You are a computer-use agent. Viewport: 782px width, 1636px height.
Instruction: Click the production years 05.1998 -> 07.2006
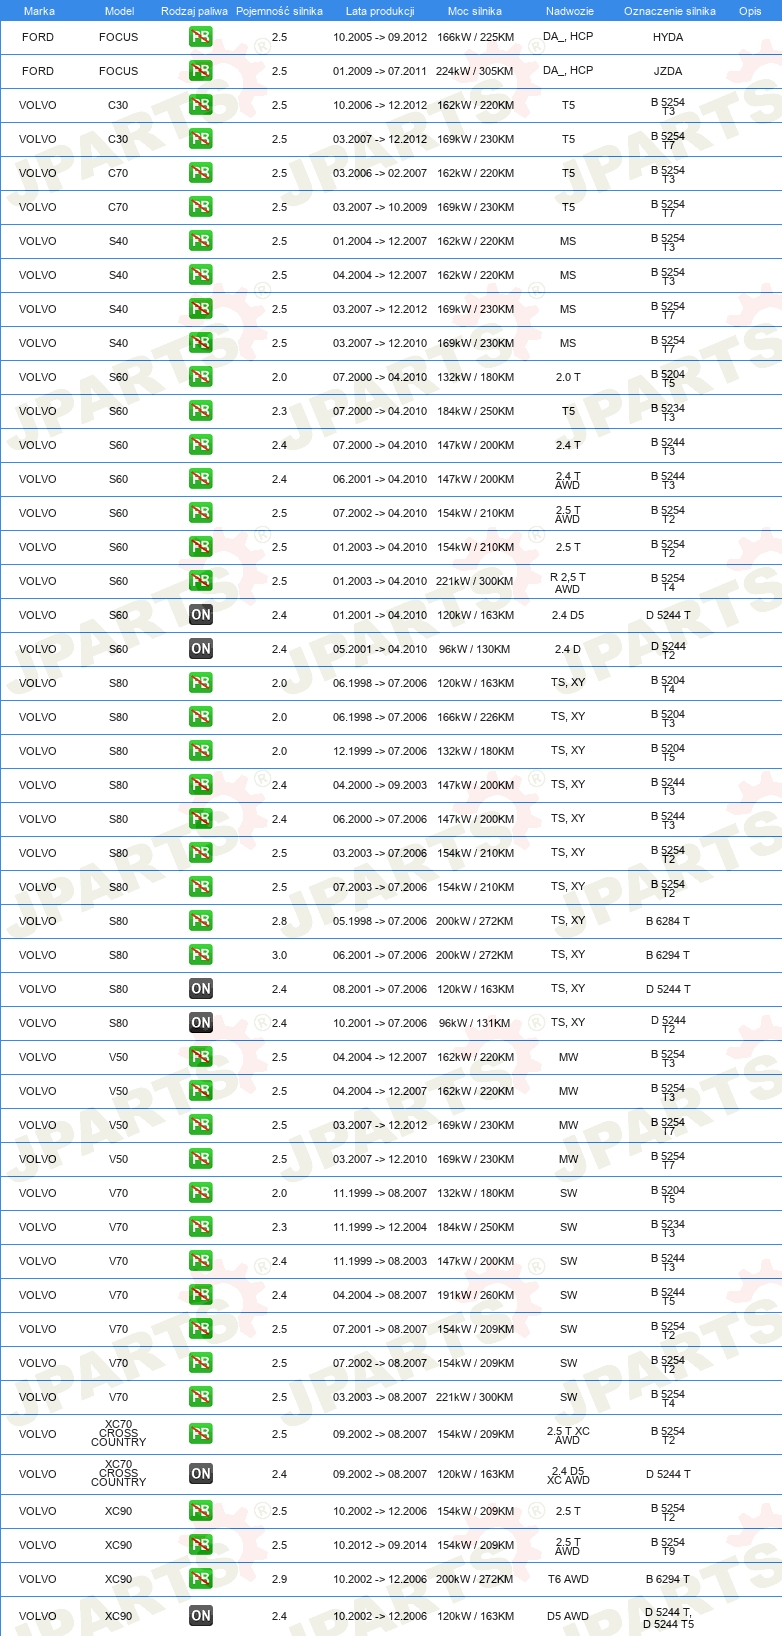(x=380, y=921)
